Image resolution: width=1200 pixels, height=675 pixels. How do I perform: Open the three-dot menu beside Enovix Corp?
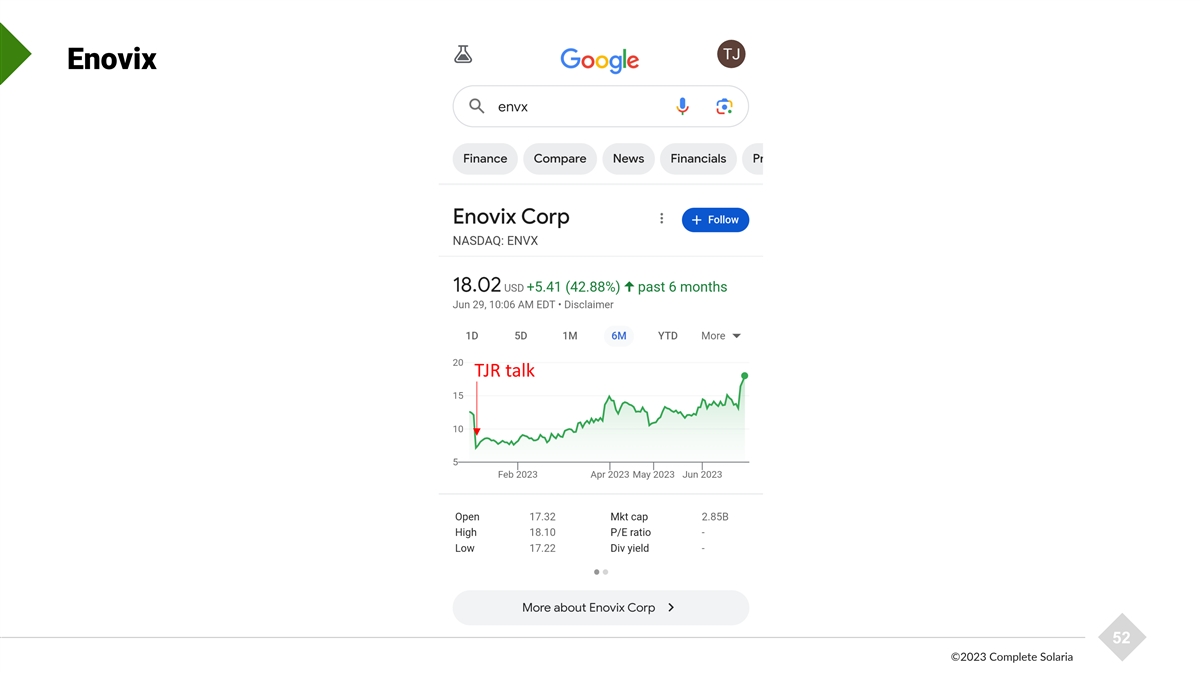pyautogui.click(x=661, y=219)
